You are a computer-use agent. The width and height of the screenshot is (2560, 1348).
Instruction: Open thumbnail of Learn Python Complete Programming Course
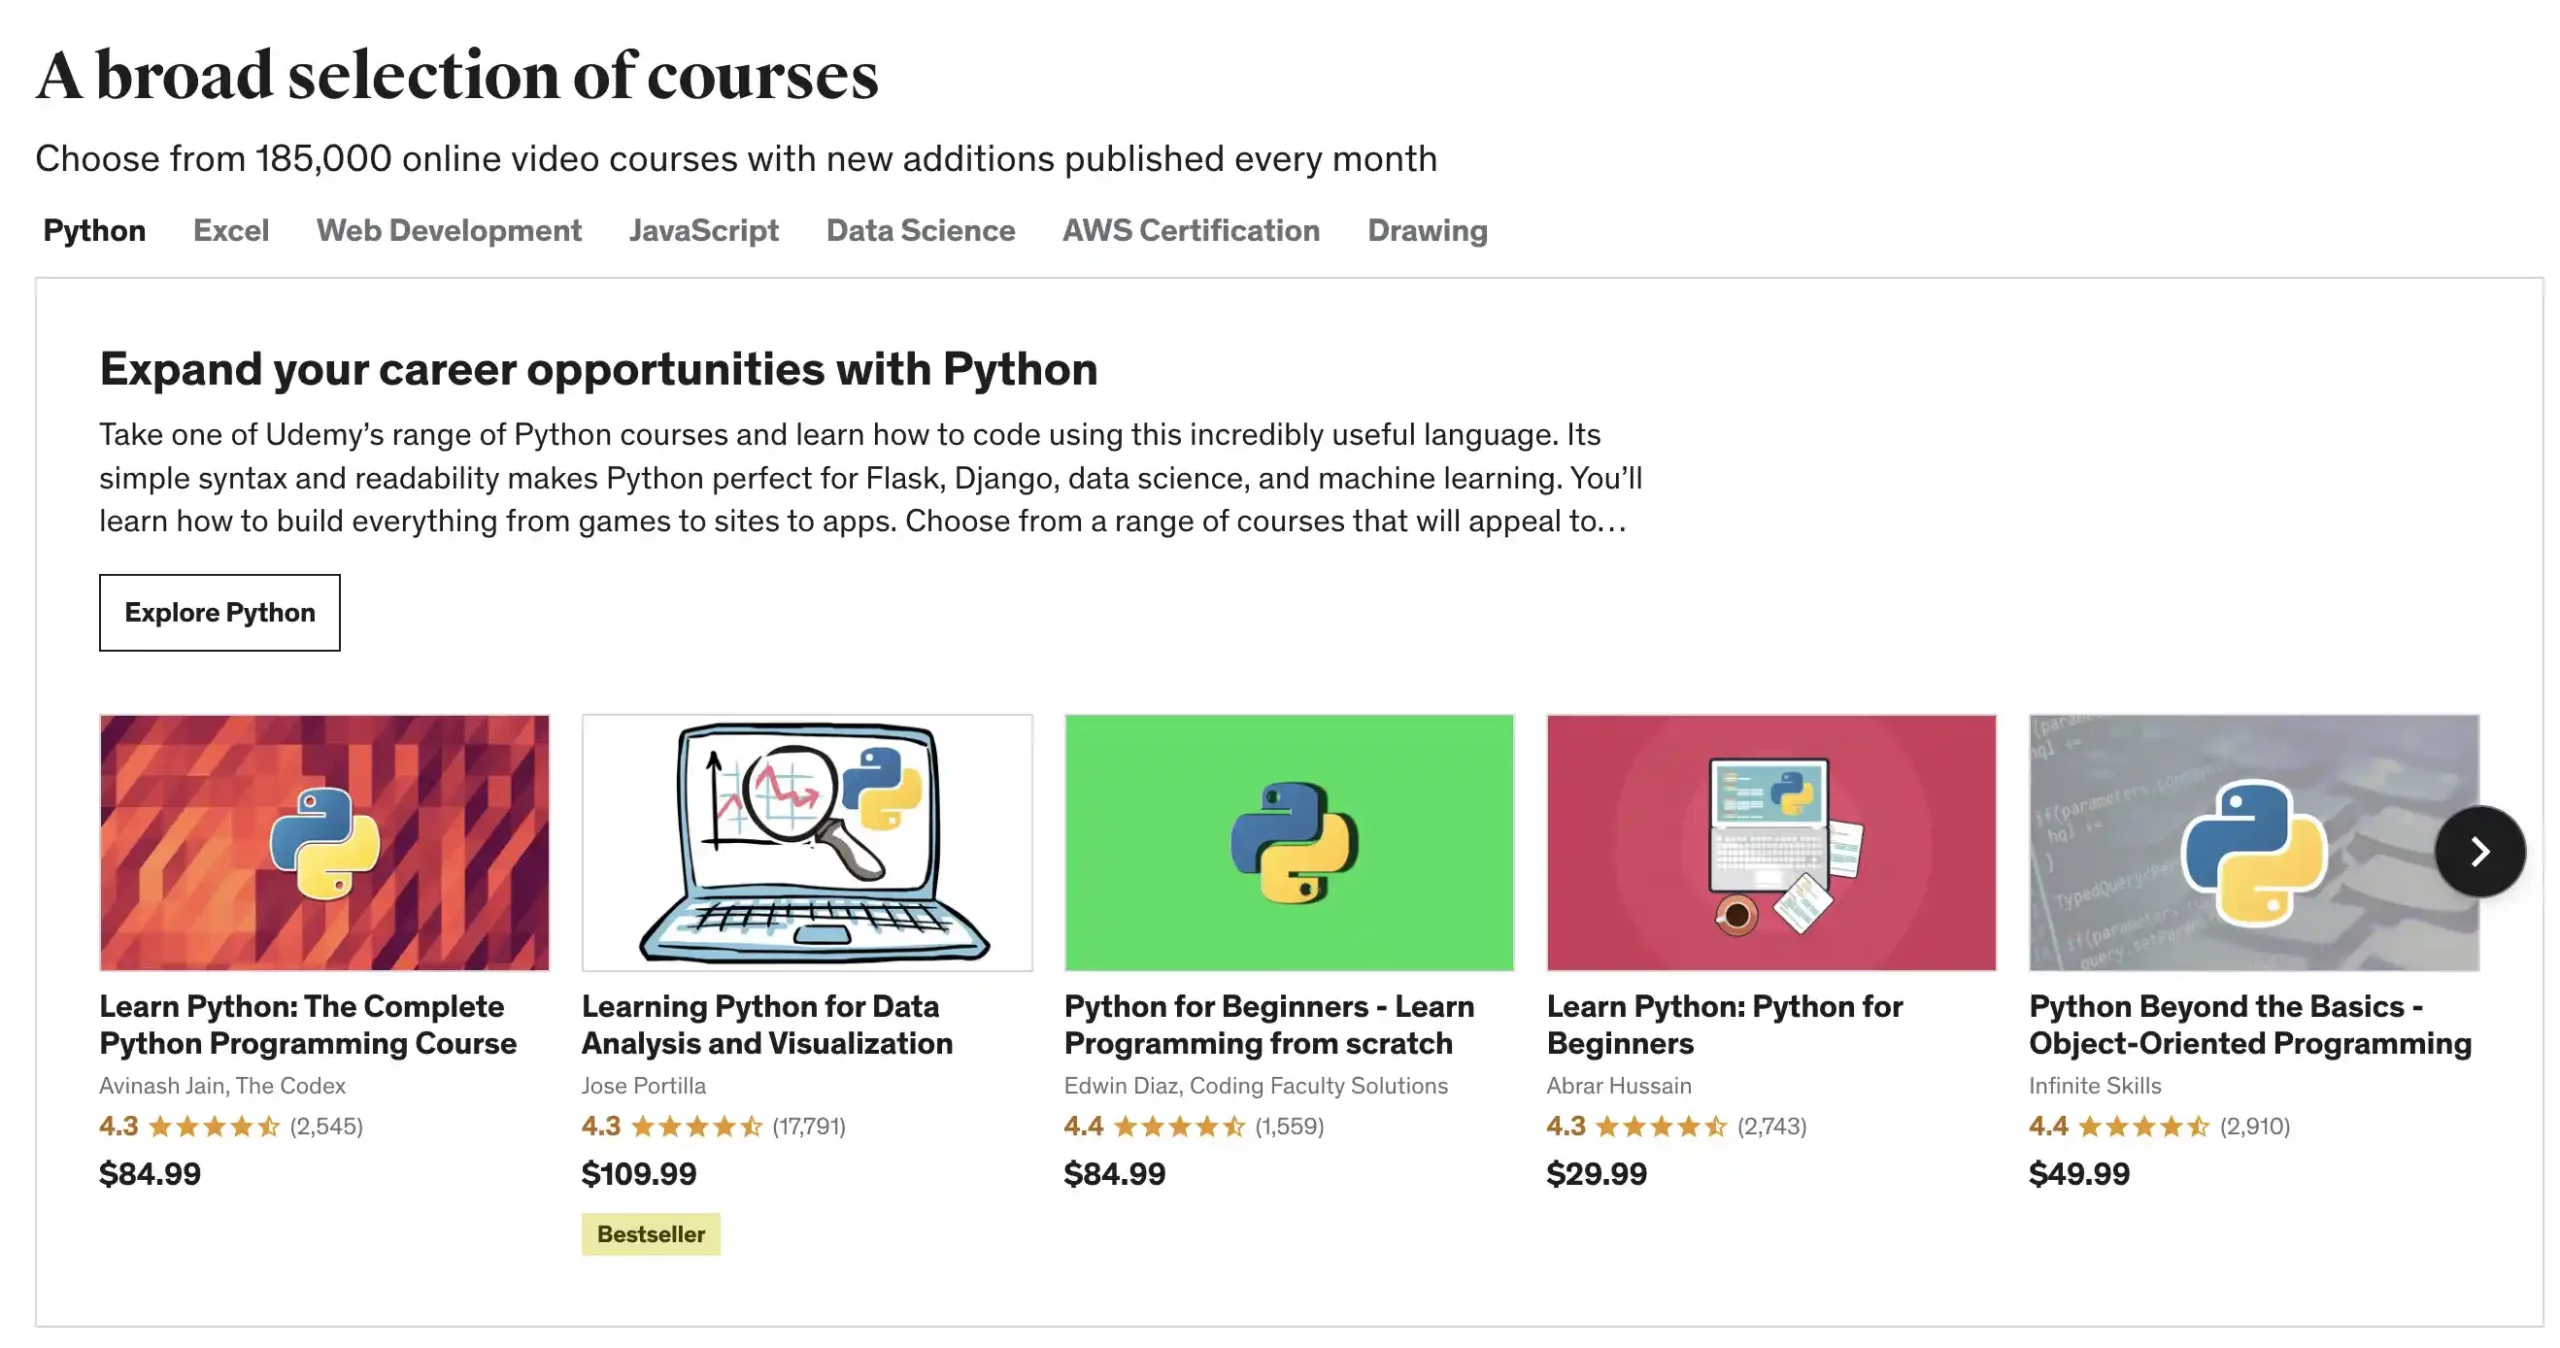(324, 842)
